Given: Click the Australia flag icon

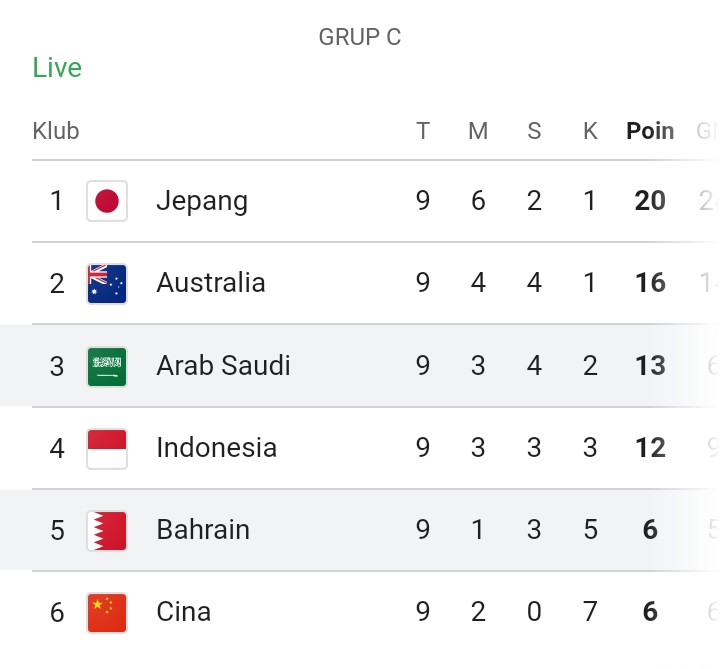Looking at the screenshot, I should pyautogui.click(x=107, y=284).
